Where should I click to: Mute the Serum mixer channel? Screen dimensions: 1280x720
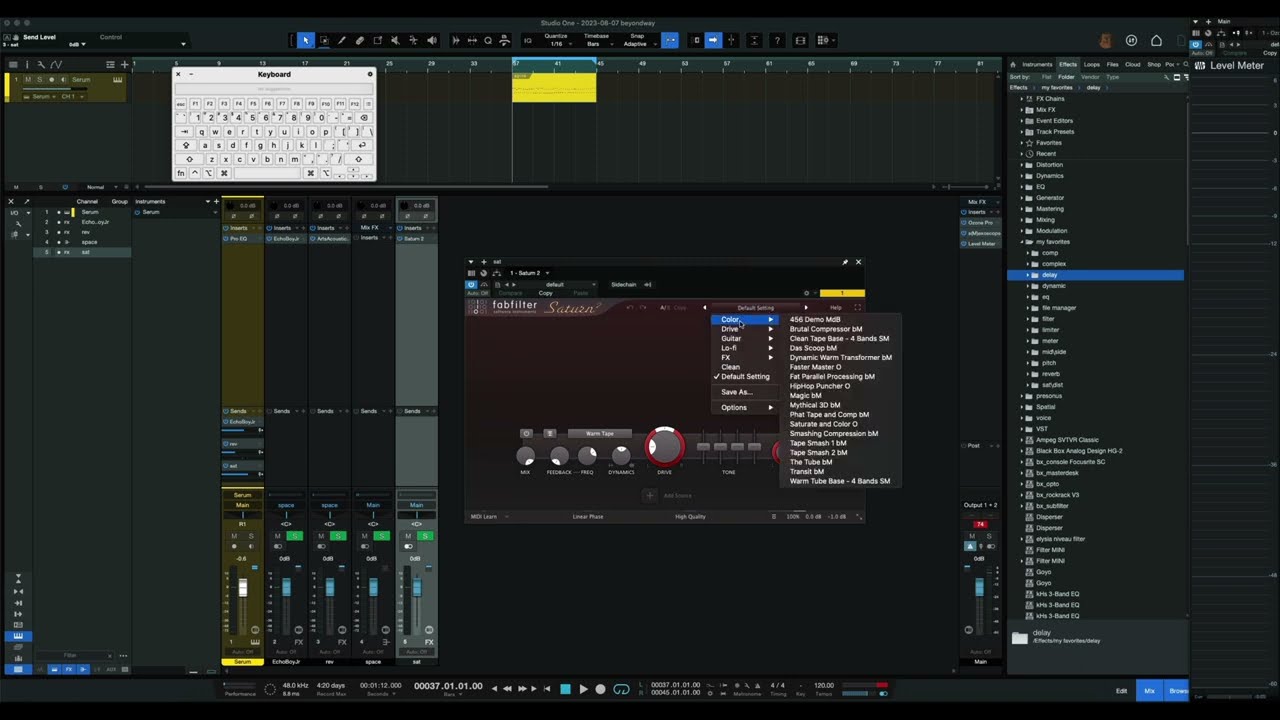point(234,536)
